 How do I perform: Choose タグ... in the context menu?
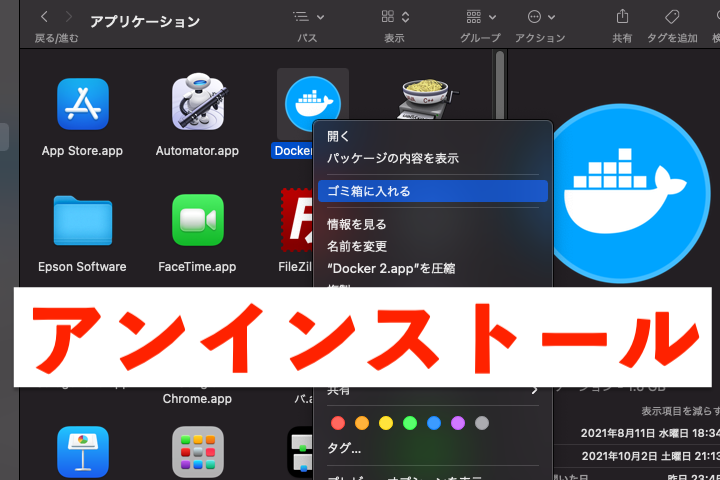click(x=433, y=448)
